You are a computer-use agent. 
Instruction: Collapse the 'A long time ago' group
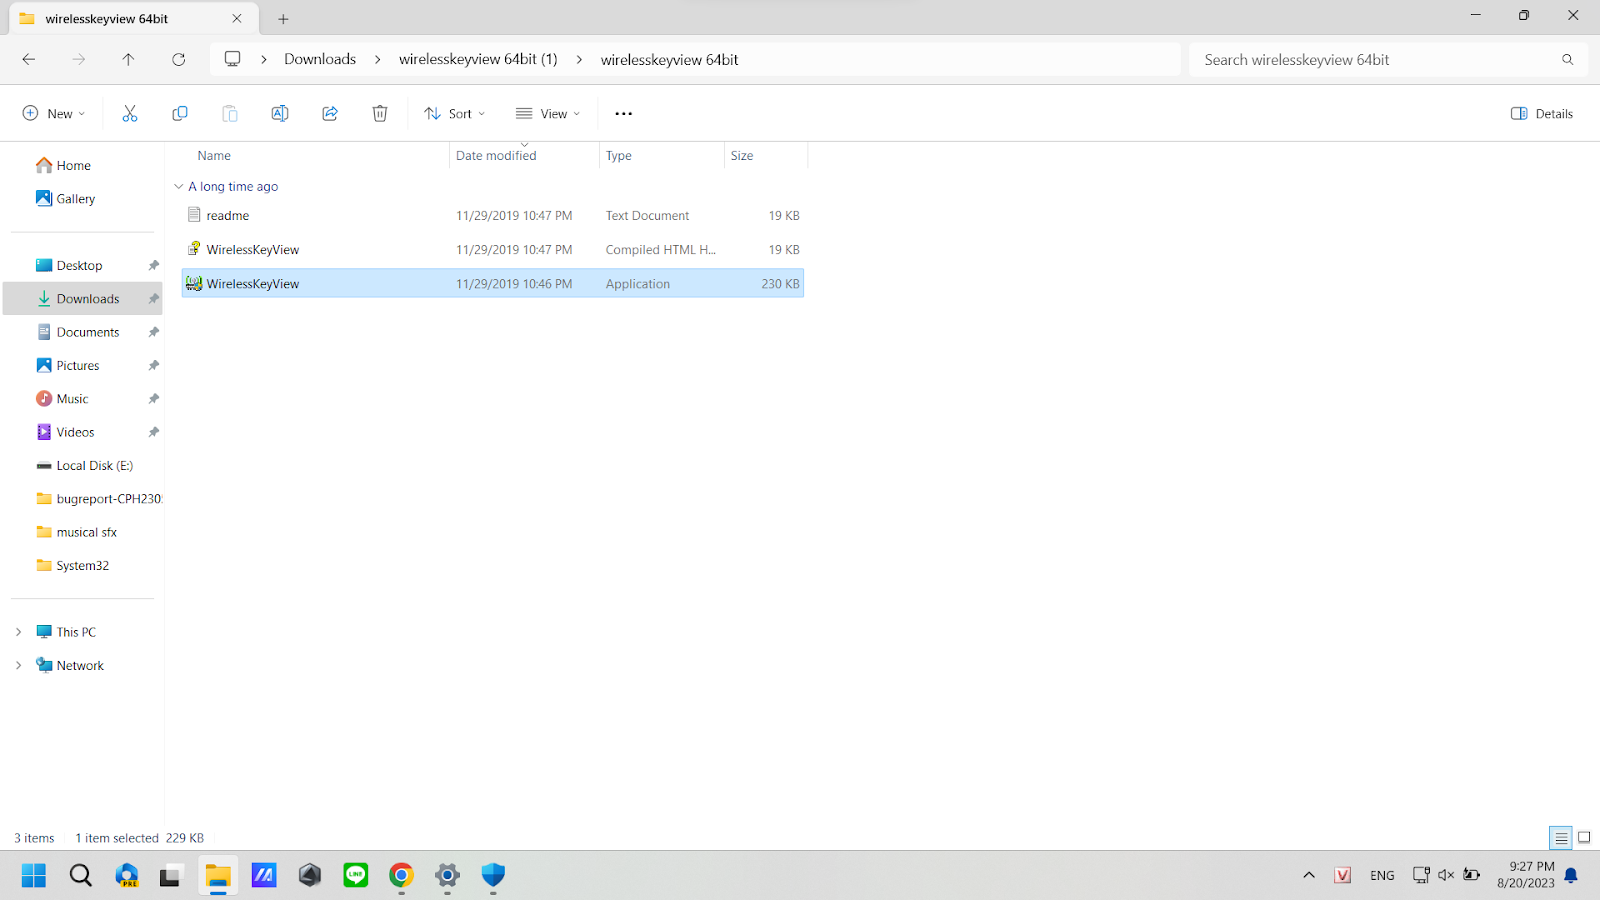click(179, 187)
